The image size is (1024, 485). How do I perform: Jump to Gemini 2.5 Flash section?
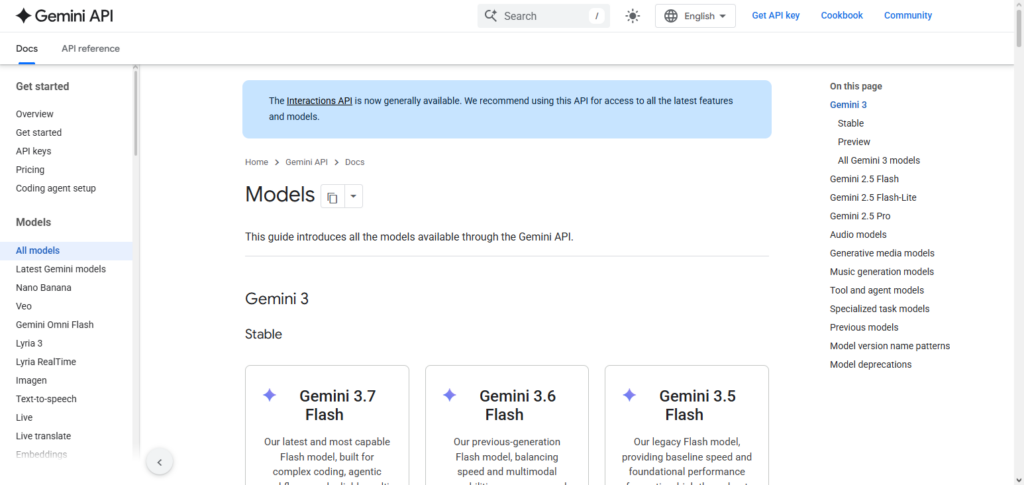pyautogui.click(x=864, y=179)
